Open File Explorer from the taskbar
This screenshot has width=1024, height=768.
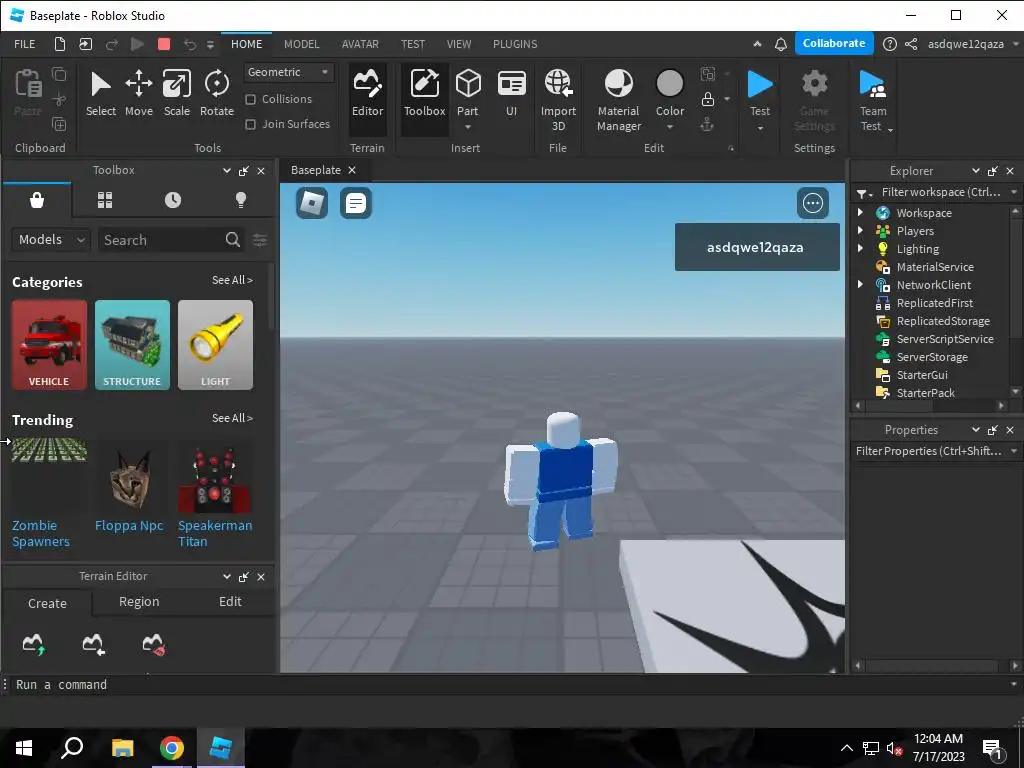[122, 748]
